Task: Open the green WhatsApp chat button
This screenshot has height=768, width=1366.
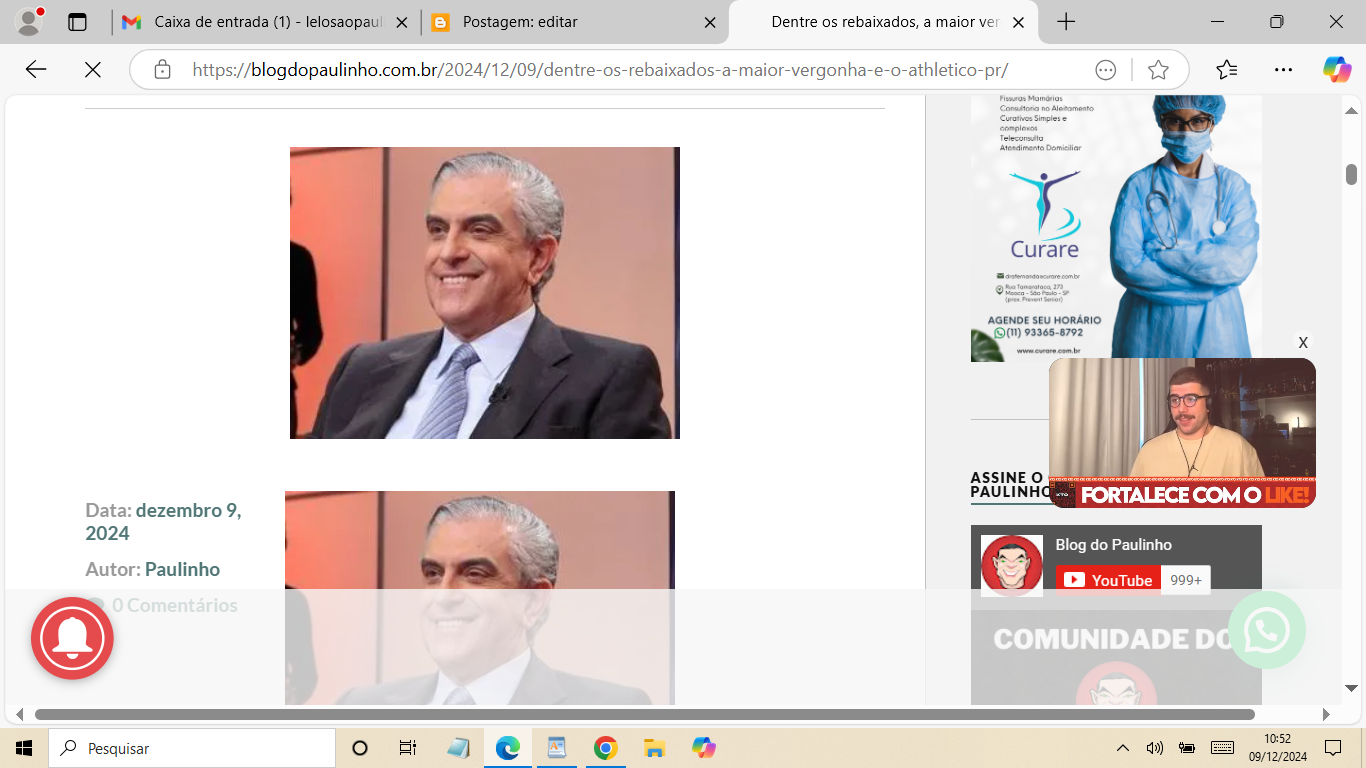Action: [1267, 630]
